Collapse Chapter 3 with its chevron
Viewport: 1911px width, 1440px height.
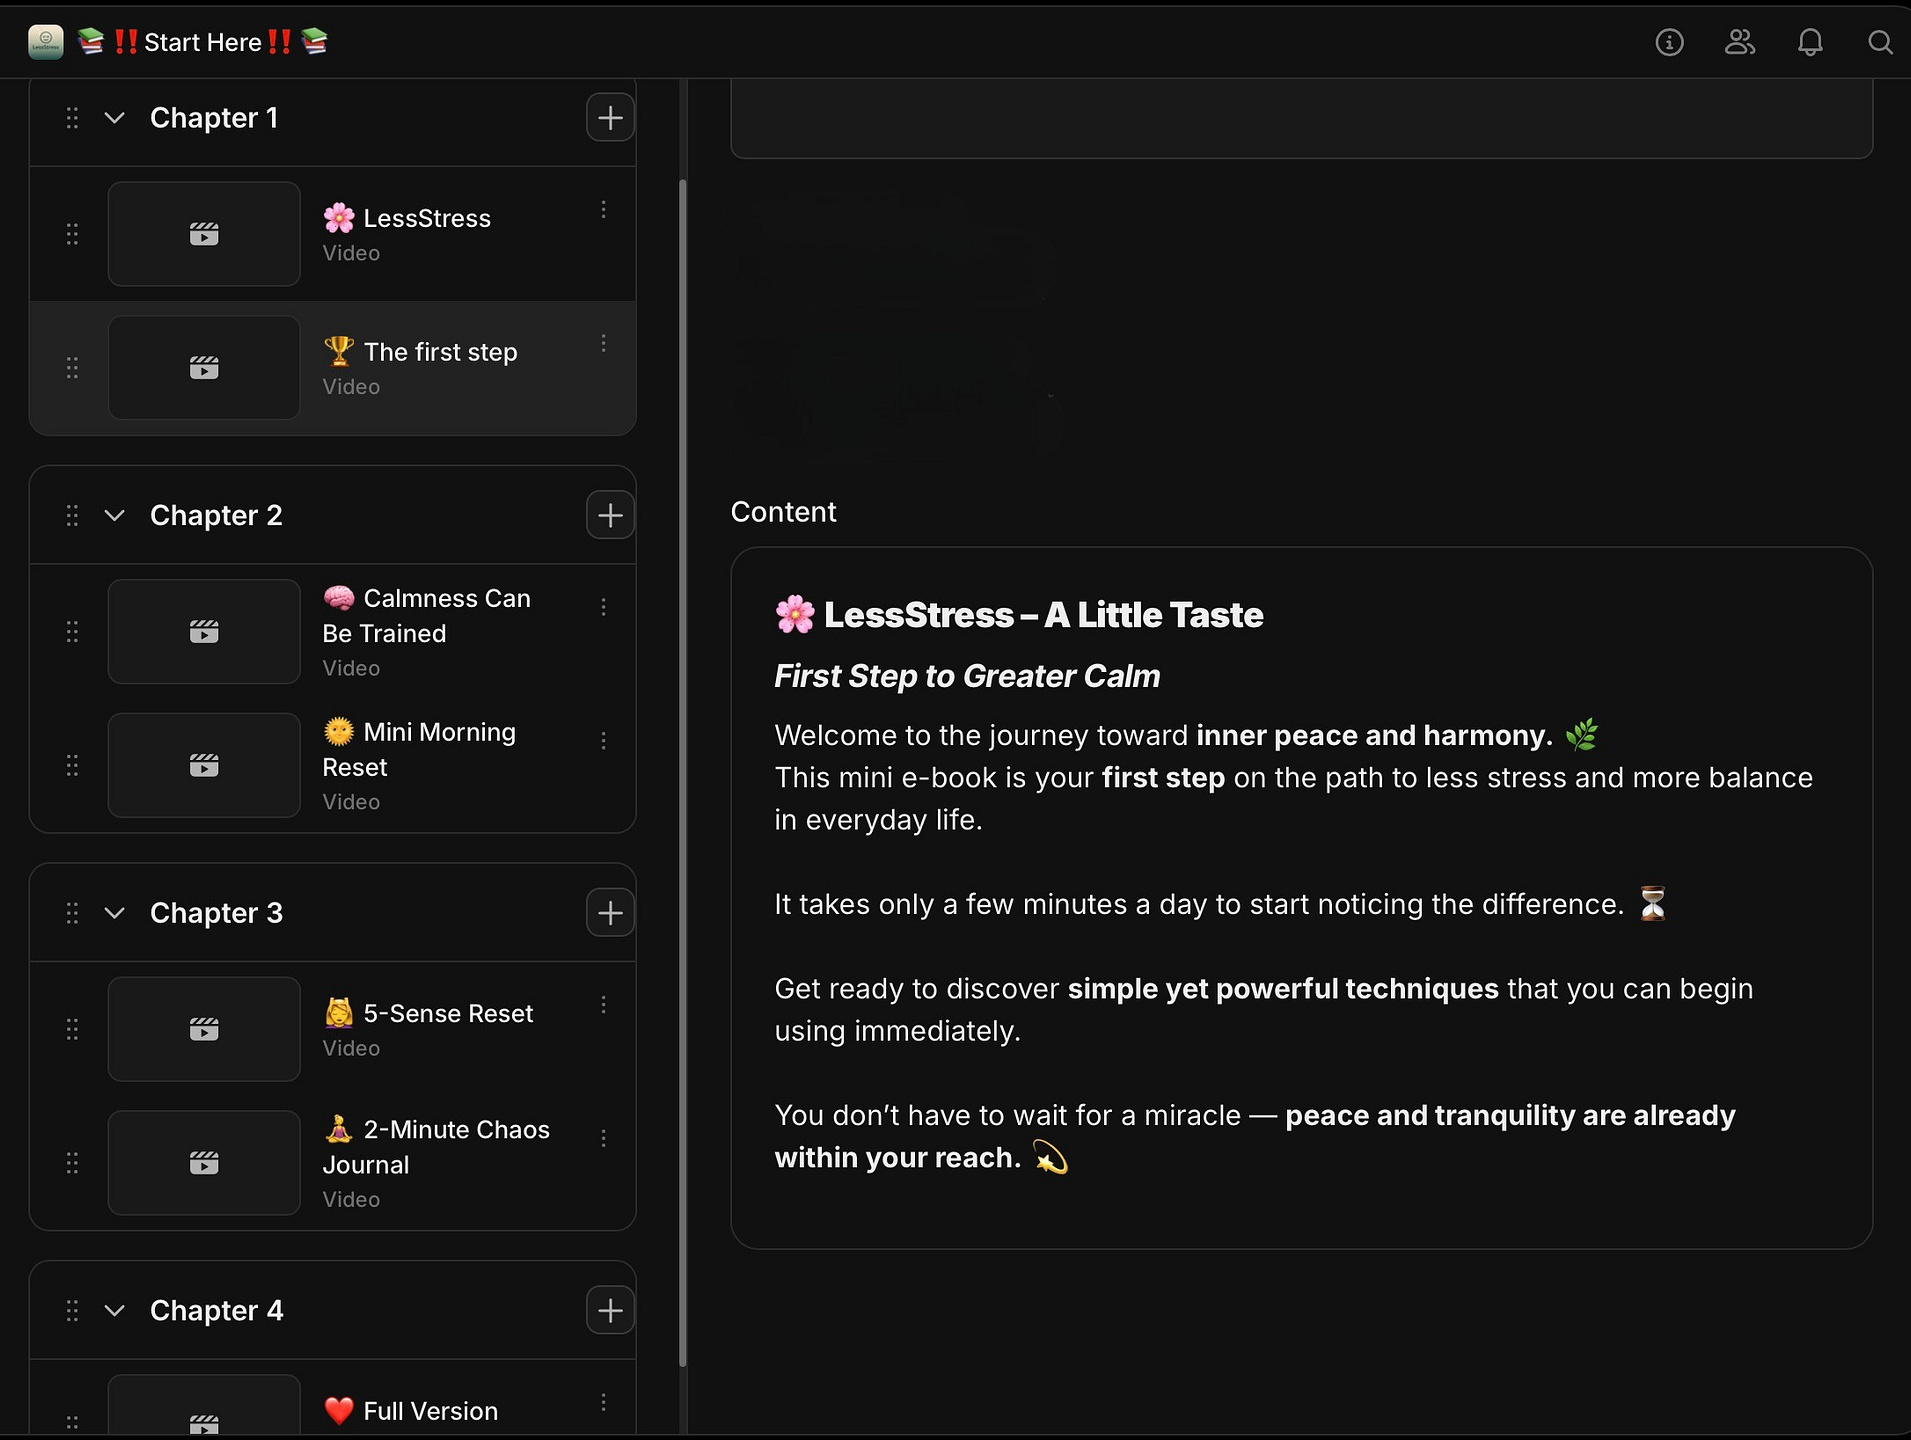click(x=115, y=913)
